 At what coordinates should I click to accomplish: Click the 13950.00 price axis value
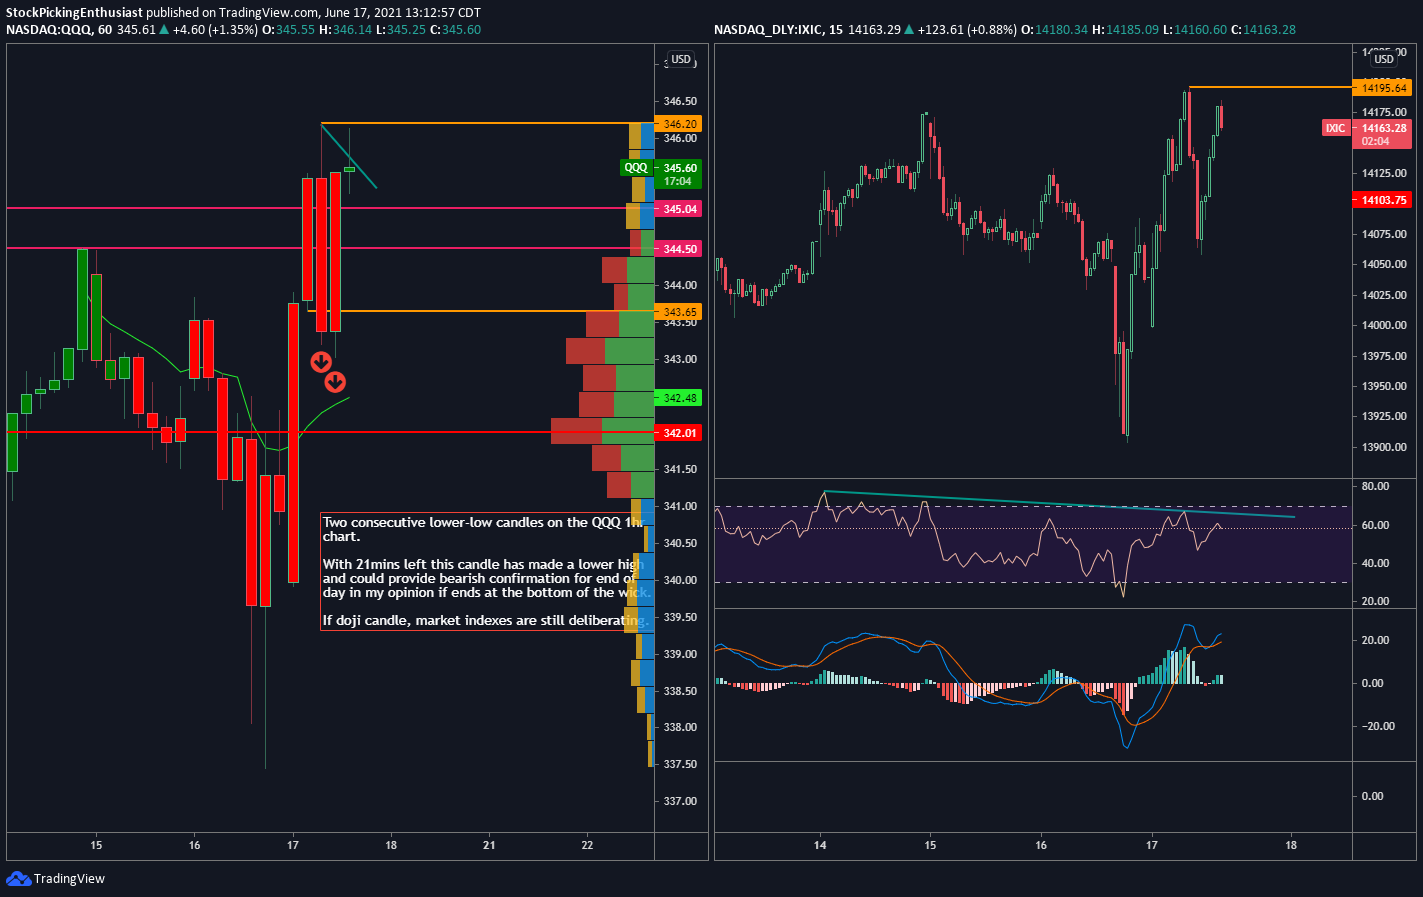pos(1384,386)
